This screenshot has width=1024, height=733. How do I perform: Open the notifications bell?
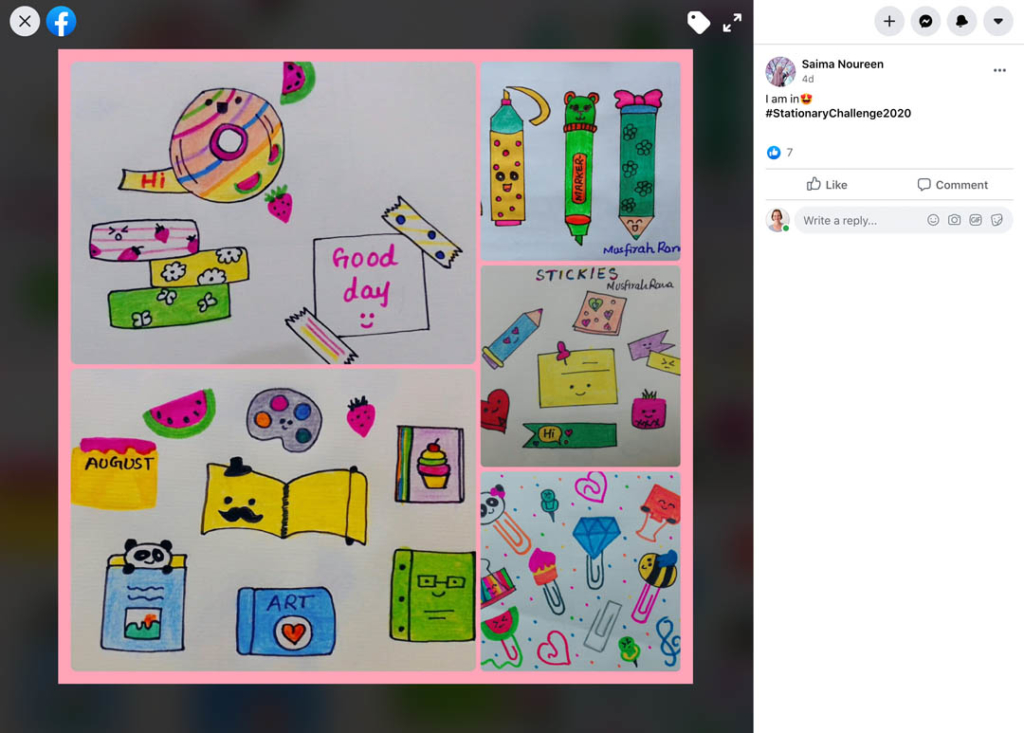[x=961, y=21]
